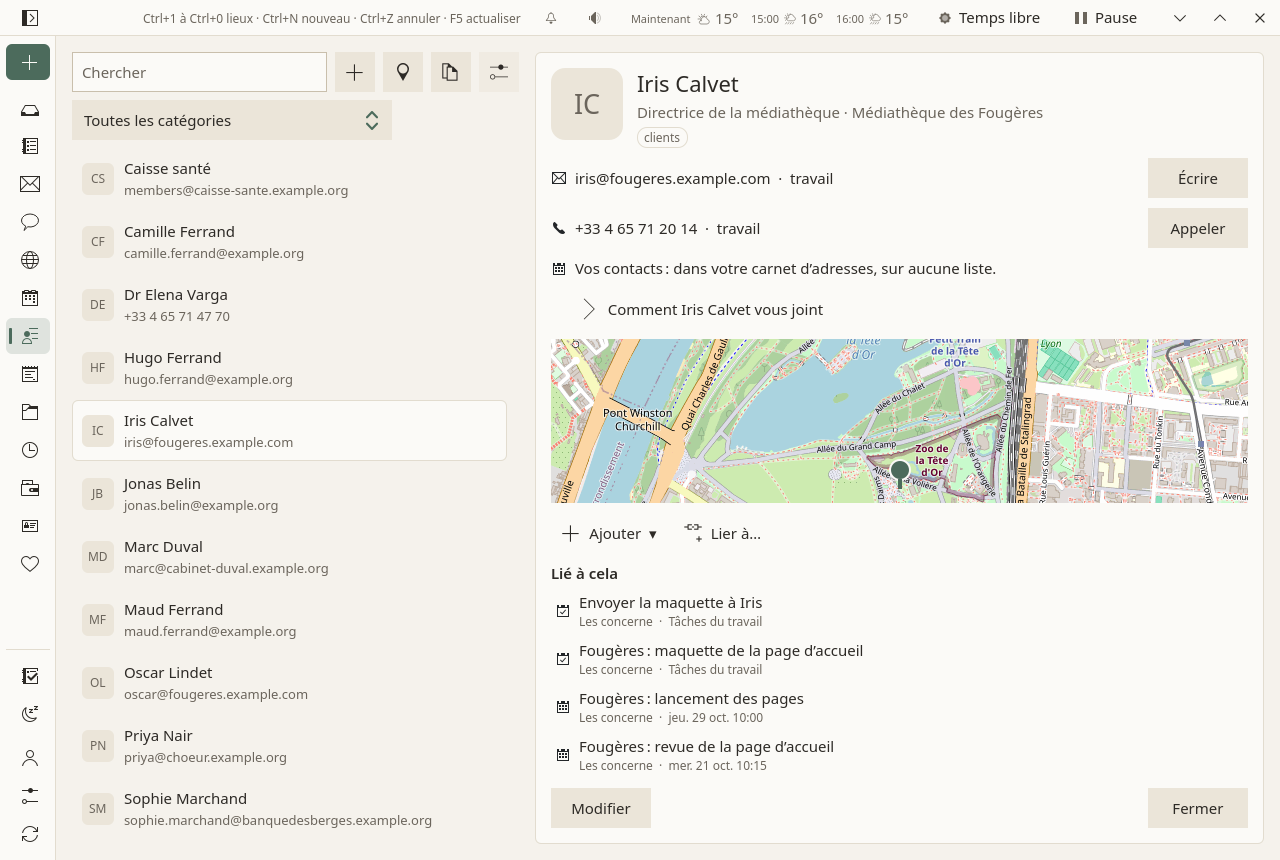Open the Toutes les catégories dropdown
Image resolution: width=1280 pixels, height=860 pixels.
point(232,120)
